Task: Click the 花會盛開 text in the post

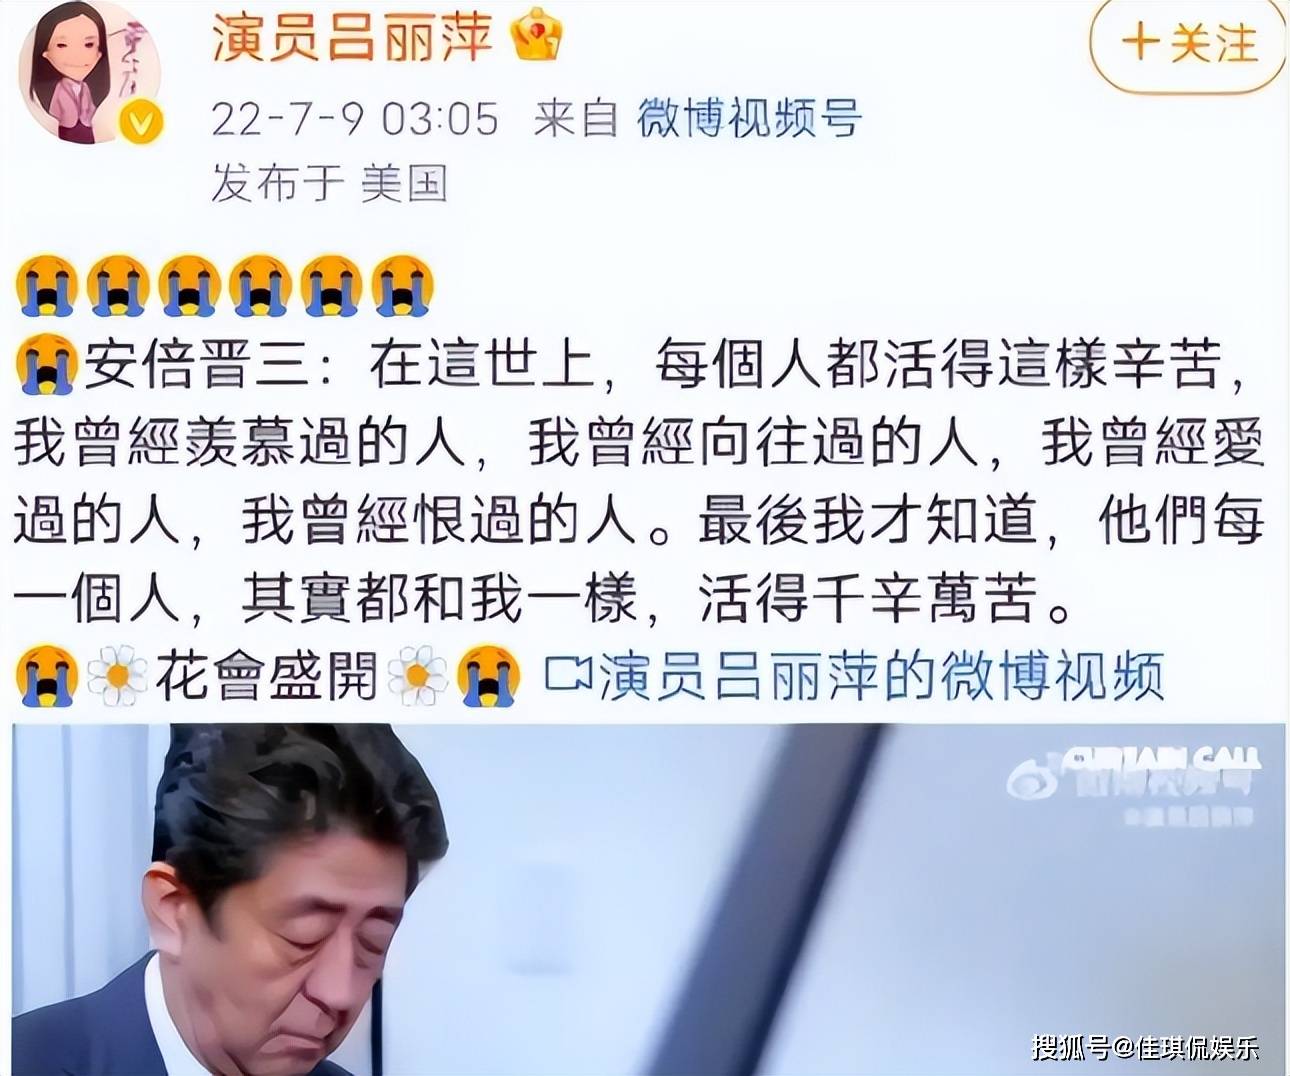Action: coord(267,676)
